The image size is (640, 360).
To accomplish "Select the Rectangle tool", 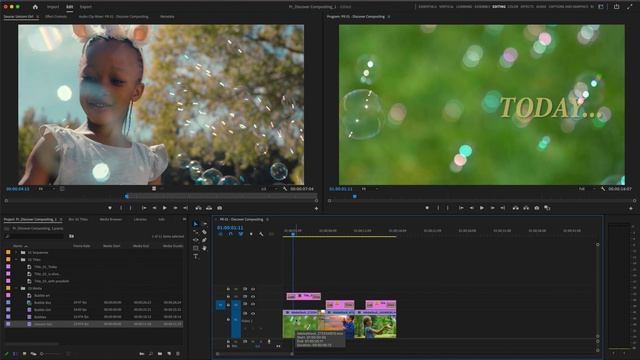I will [x=196, y=248].
